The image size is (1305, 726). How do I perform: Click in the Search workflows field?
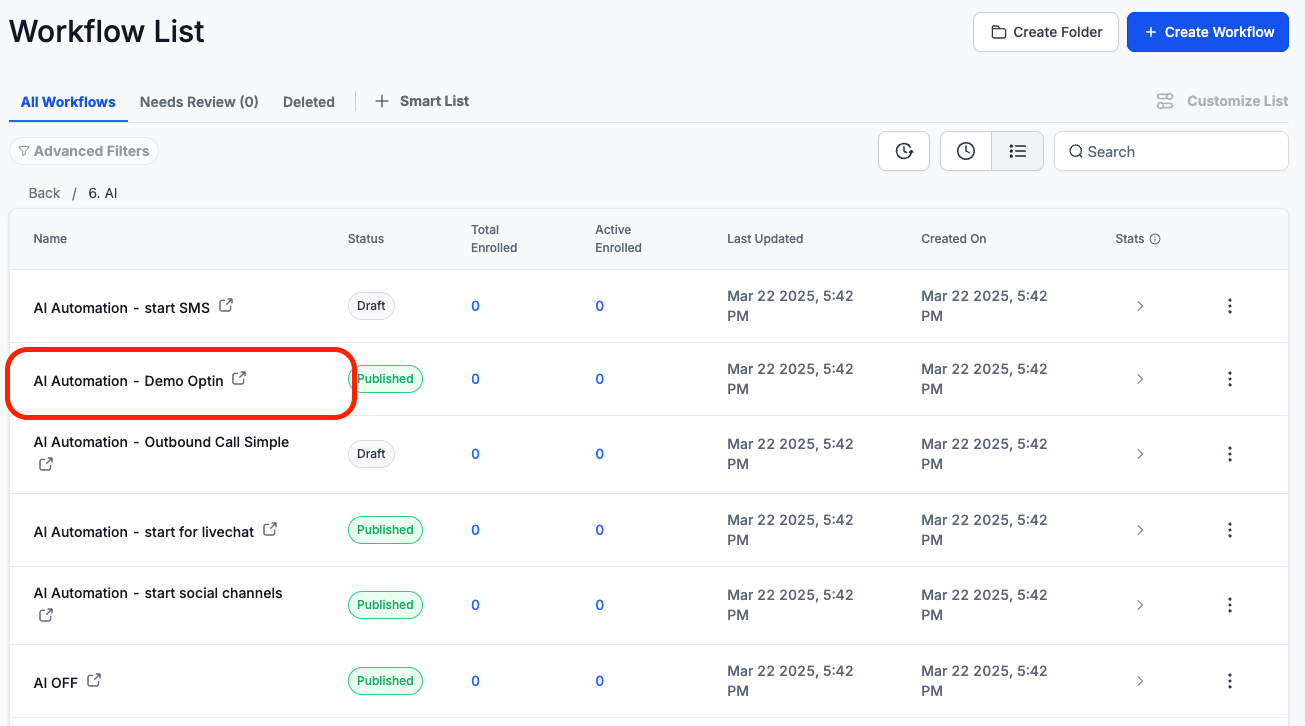click(1180, 152)
